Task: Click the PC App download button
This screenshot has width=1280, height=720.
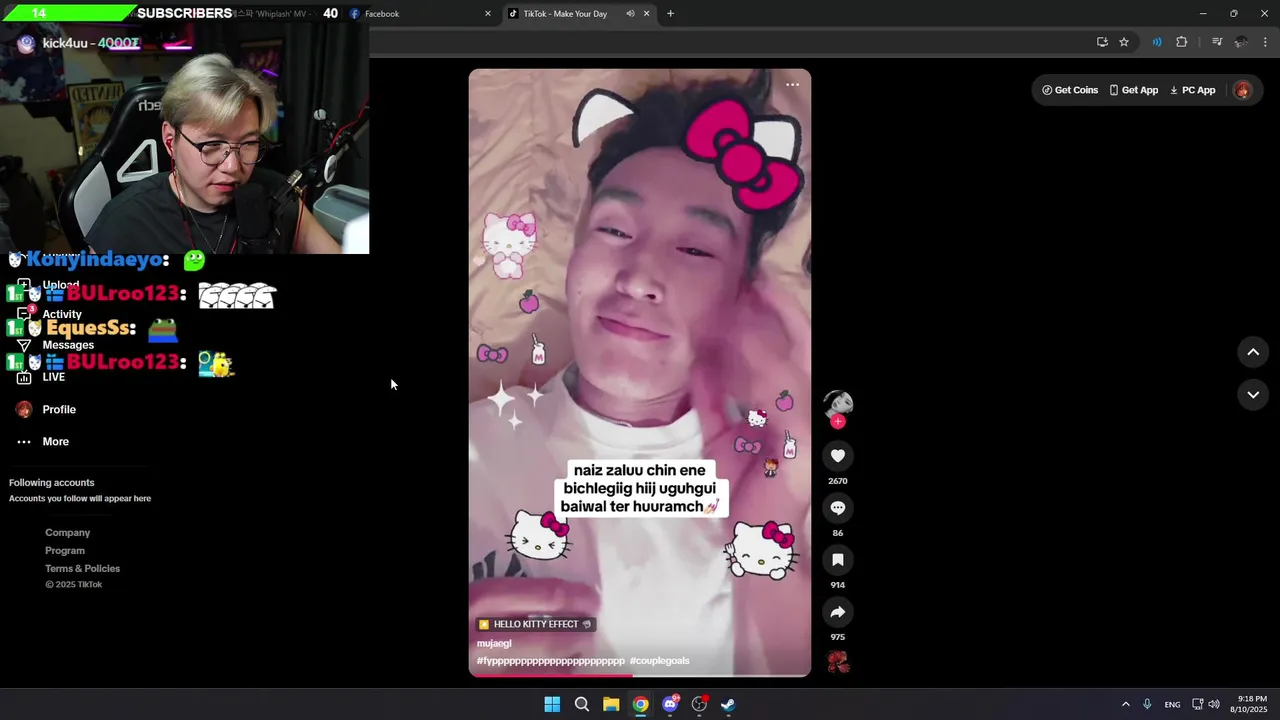Action: pos(1192,90)
